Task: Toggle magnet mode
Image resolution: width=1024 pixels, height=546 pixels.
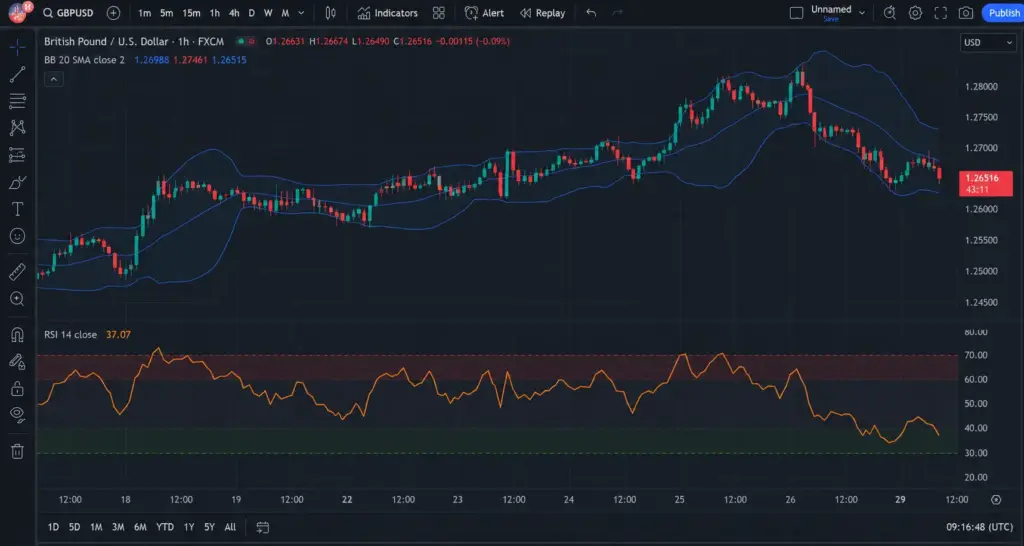Action: pyautogui.click(x=18, y=335)
